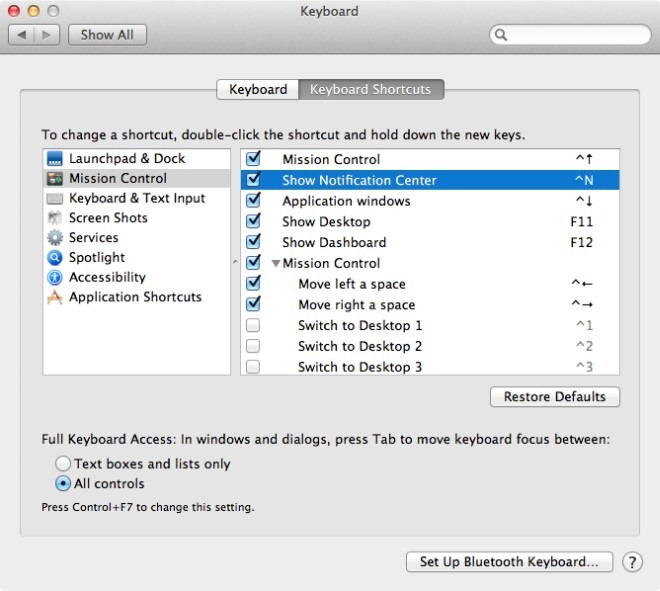Open help with the question mark button
Screen dimensions: 660x591
[x=632, y=562]
